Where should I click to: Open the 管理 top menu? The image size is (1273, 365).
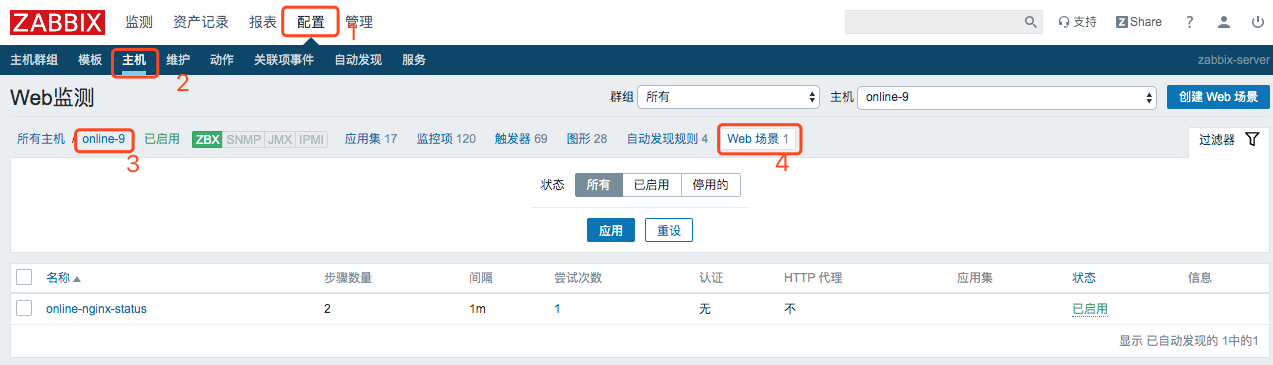359,22
